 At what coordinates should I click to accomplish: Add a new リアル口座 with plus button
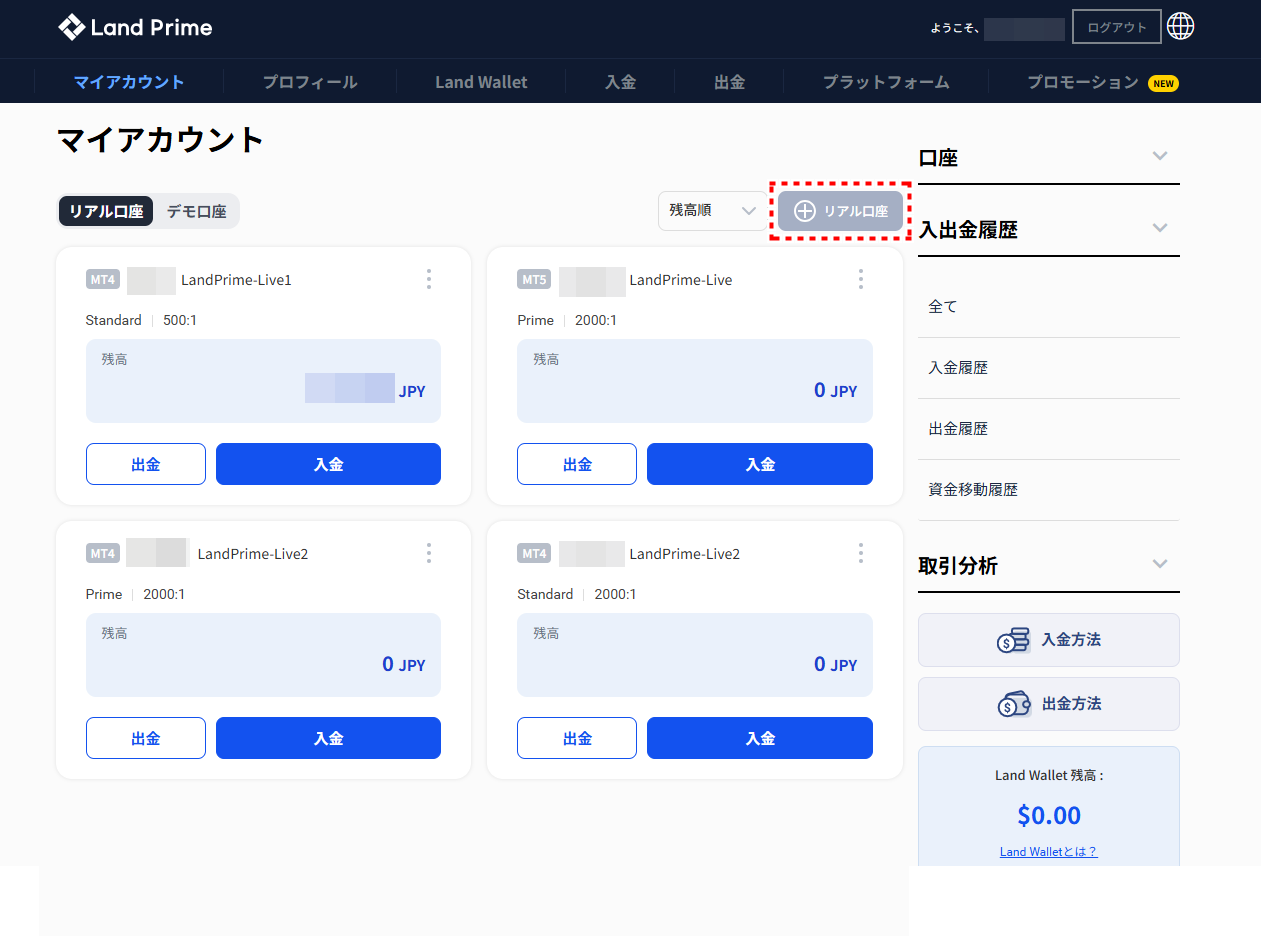[x=841, y=211]
